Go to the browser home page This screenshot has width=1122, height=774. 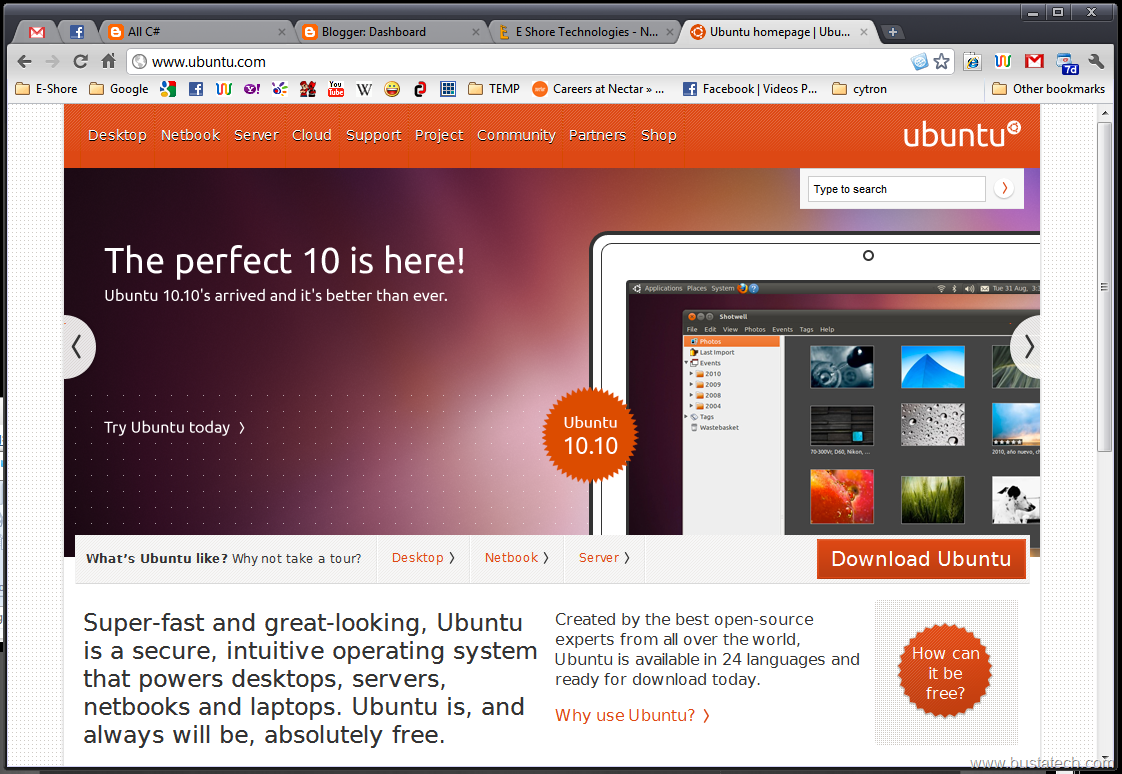pyautogui.click(x=108, y=62)
